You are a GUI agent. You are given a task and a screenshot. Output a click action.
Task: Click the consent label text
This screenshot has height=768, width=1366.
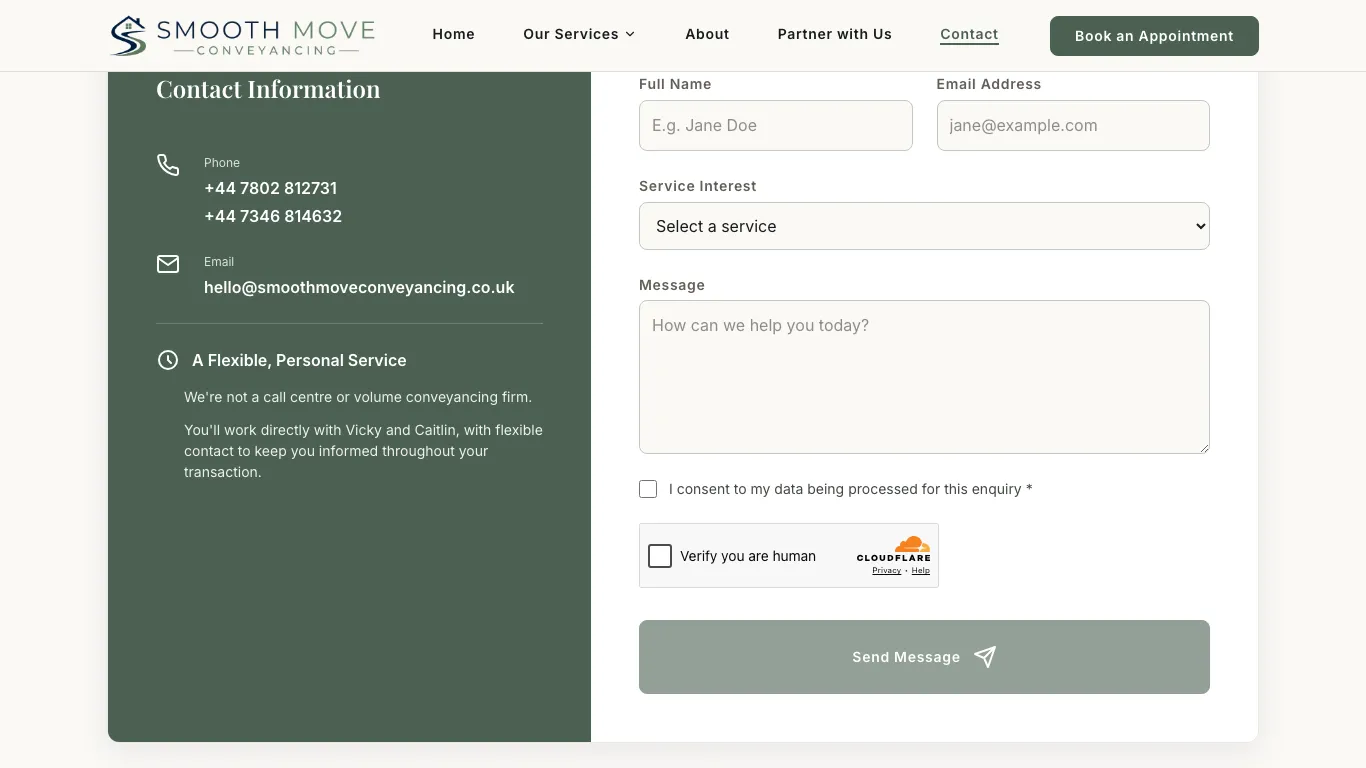(850, 489)
